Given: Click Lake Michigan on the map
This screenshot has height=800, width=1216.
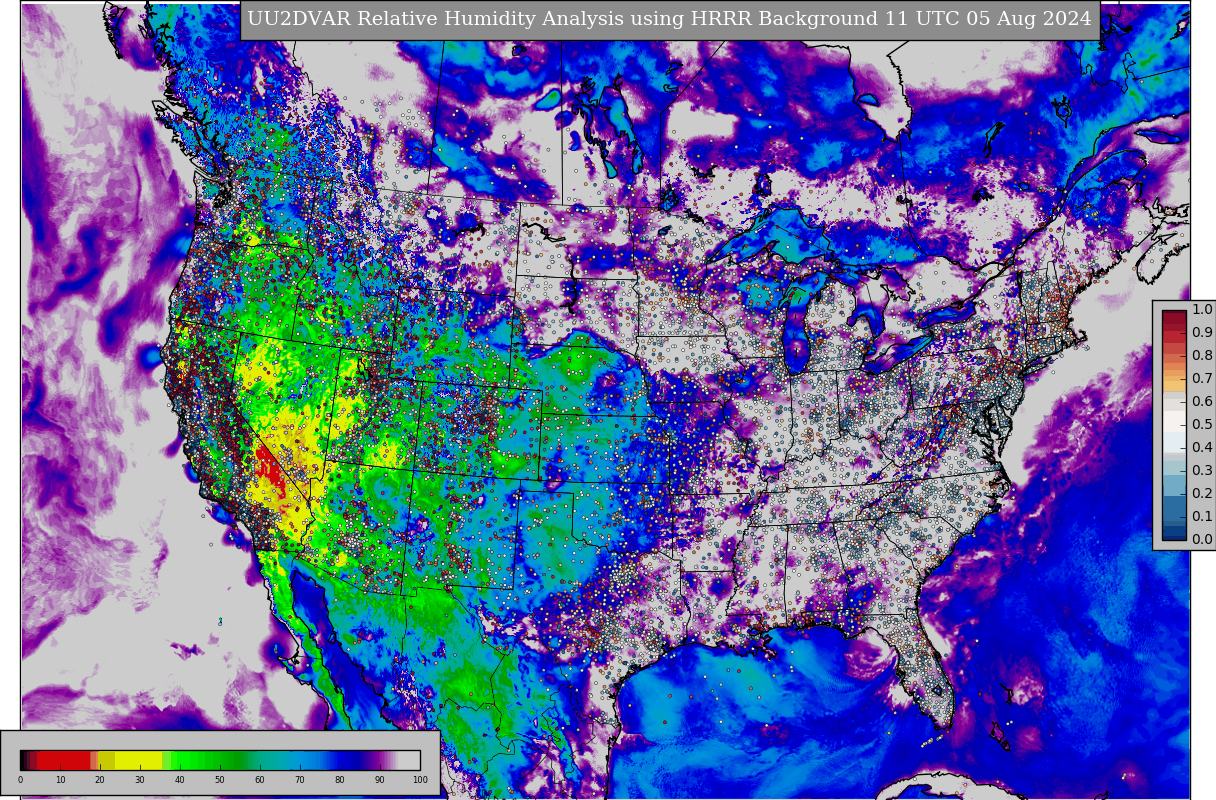Looking at the screenshot, I should 796,325.
